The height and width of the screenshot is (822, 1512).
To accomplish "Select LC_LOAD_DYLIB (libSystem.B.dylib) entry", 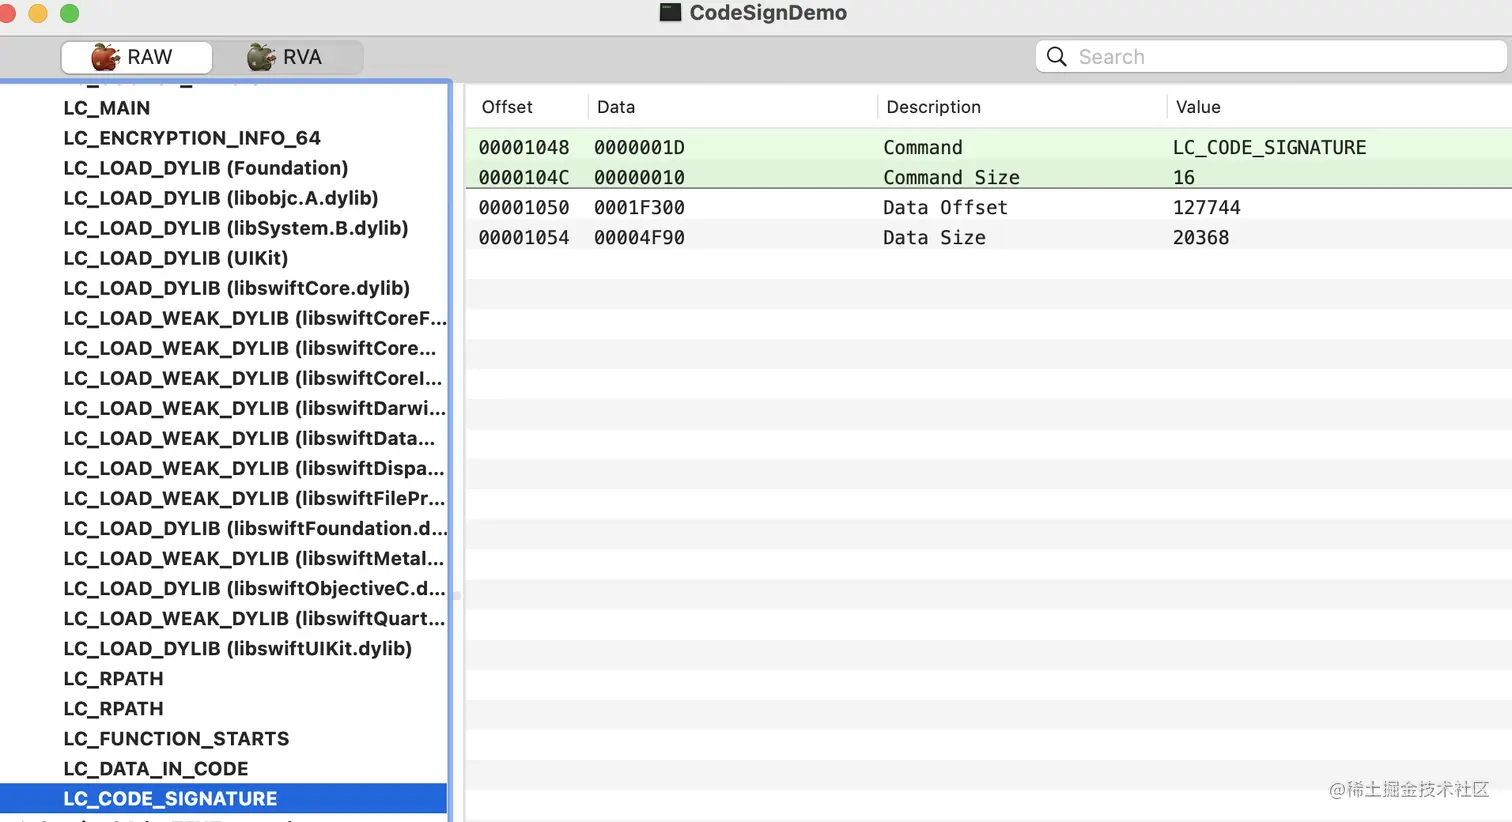I will click(236, 228).
